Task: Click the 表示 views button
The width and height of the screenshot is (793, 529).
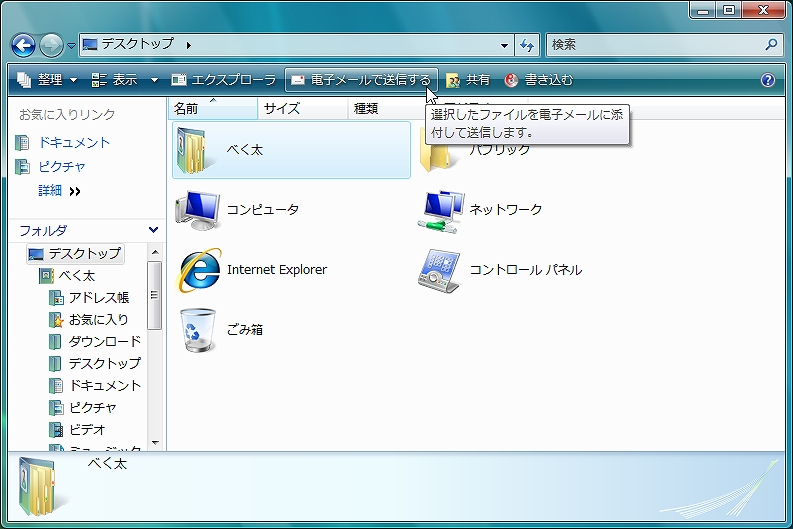Action: pyautogui.click(x=115, y=80)
